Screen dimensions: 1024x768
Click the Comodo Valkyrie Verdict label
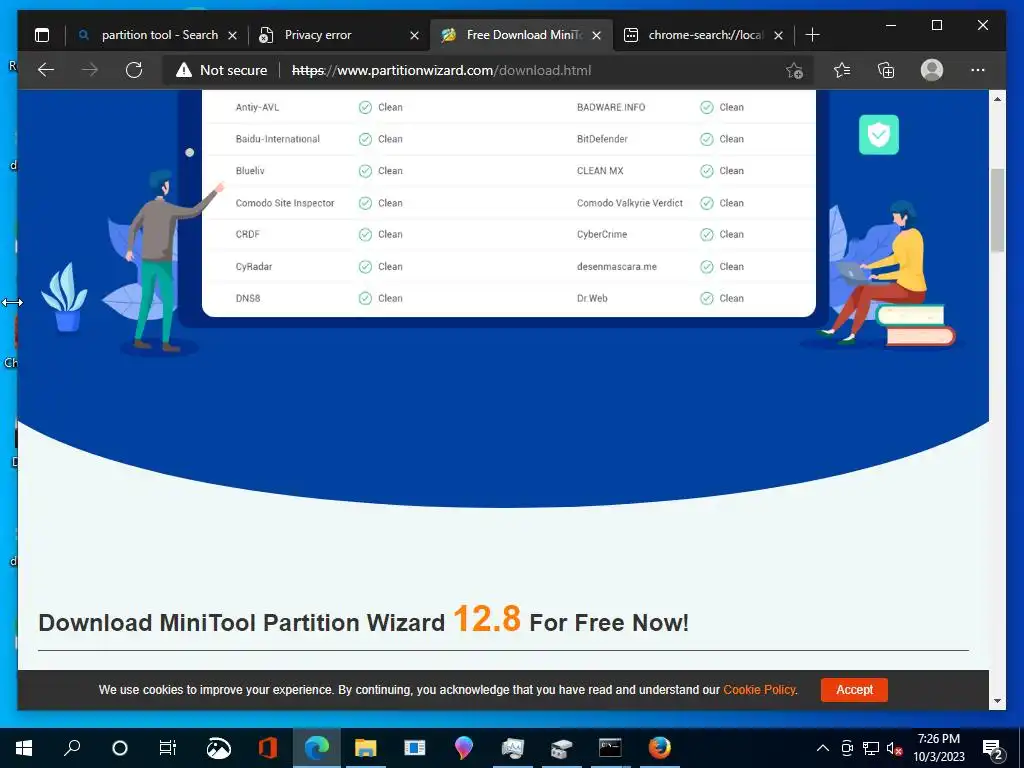point(630,203)
